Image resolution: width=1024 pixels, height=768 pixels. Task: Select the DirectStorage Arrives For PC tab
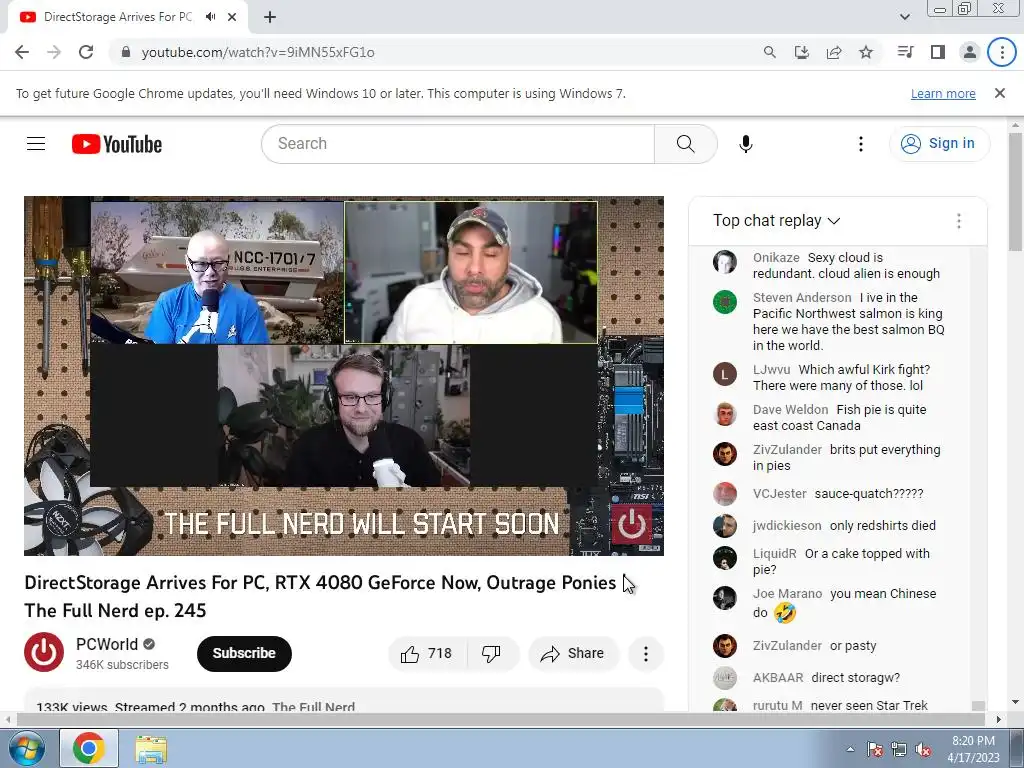pos(118,17)
